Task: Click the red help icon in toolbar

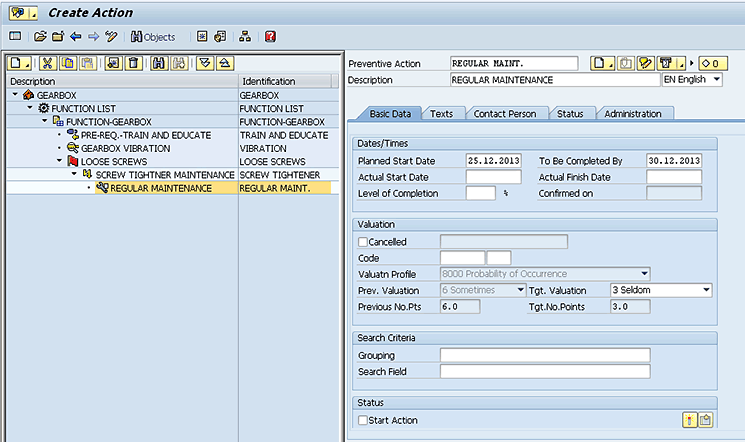Action: tap(270, 37)
